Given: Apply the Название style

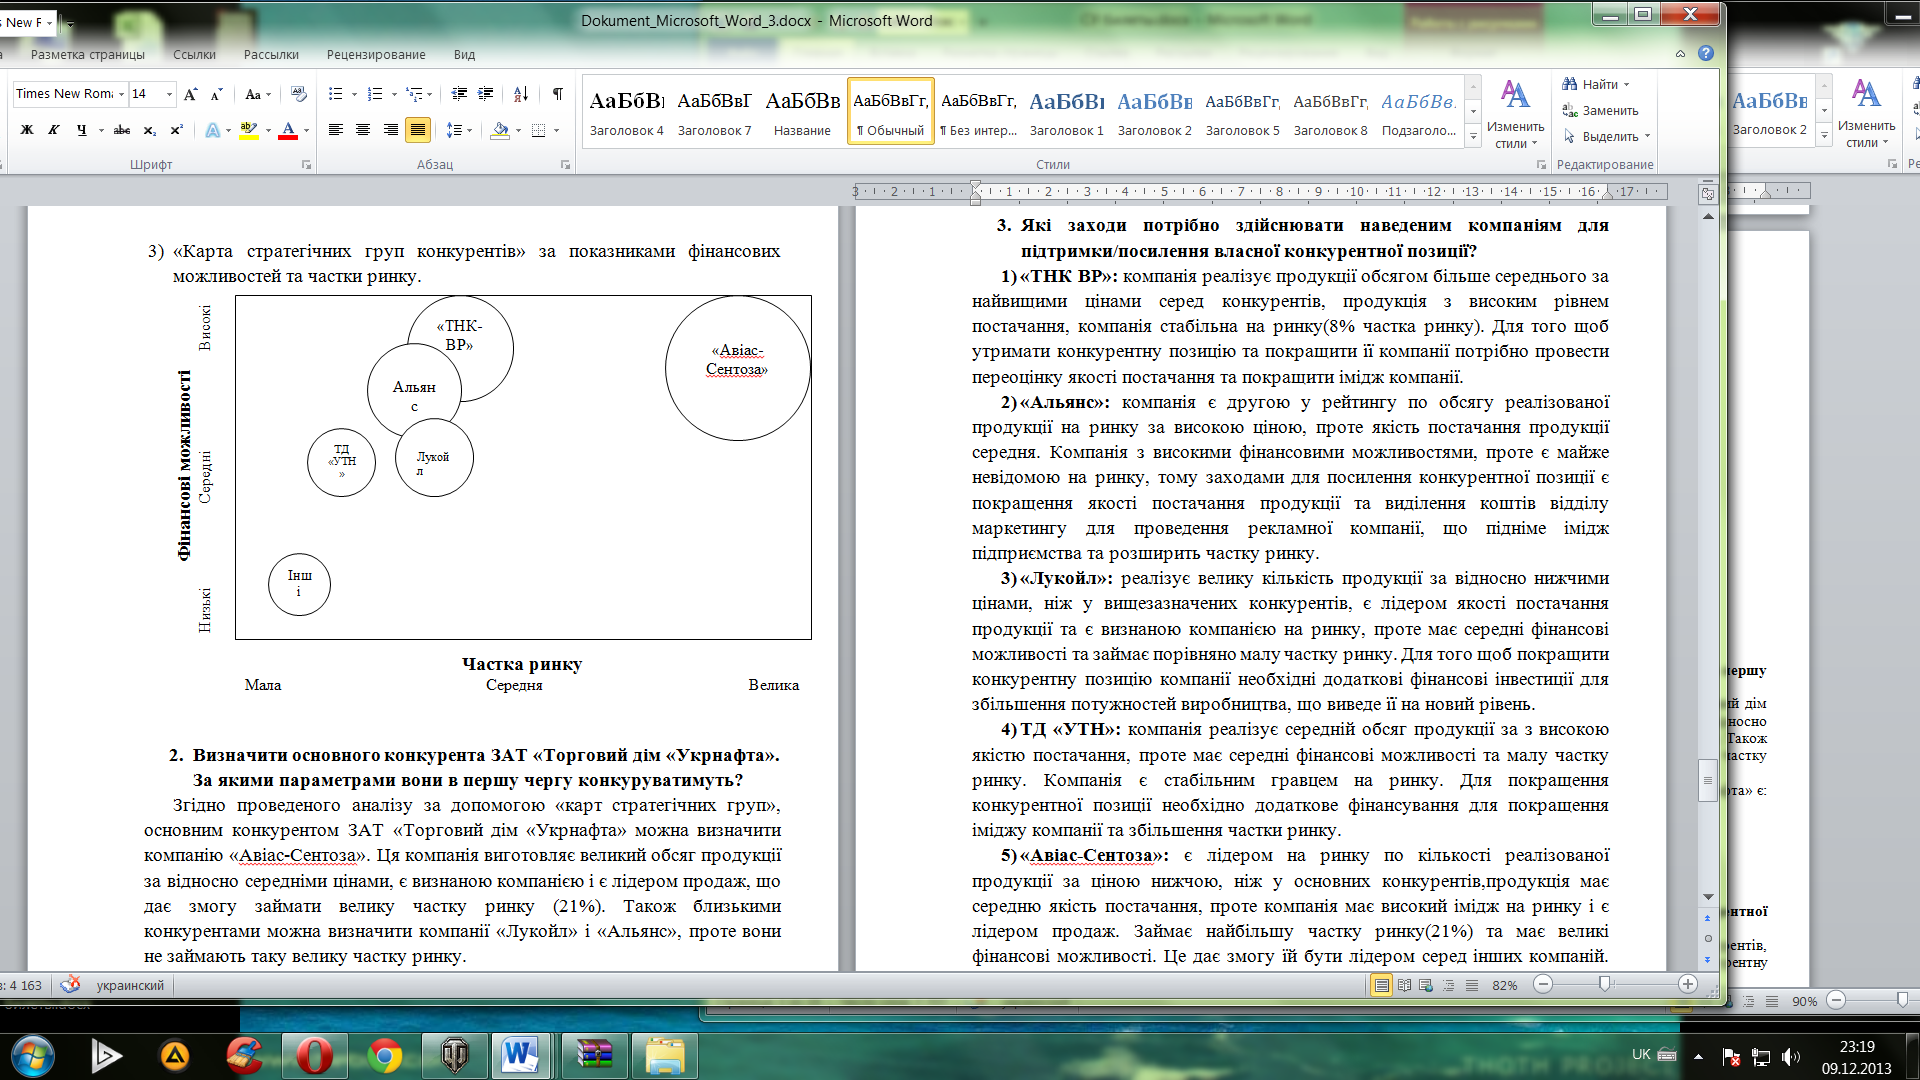Looking at the screenshot, I should tap(802, 111).
